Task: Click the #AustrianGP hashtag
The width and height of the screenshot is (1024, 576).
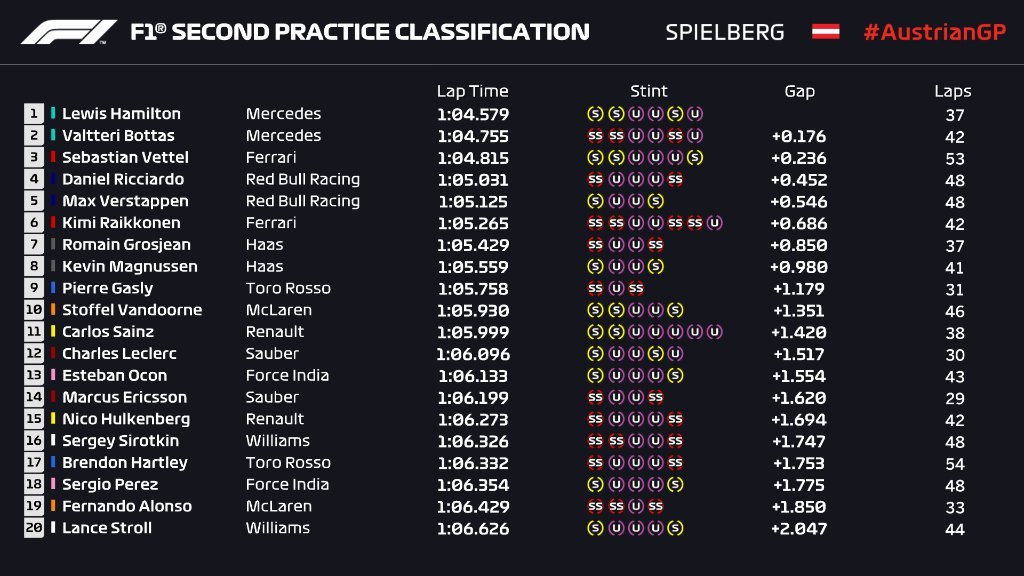Action: click(x=932, y=32)
